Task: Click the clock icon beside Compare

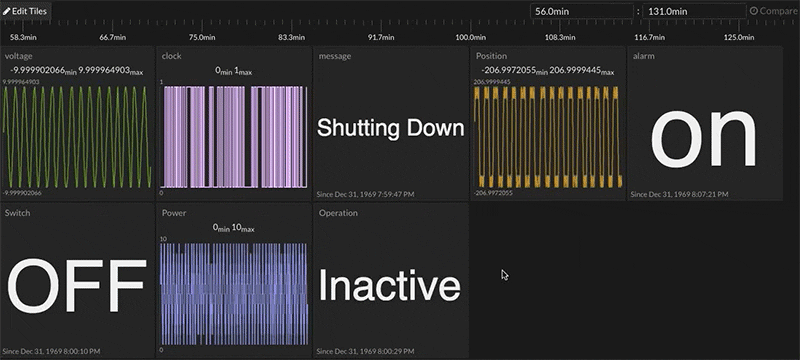Action: 754,11
